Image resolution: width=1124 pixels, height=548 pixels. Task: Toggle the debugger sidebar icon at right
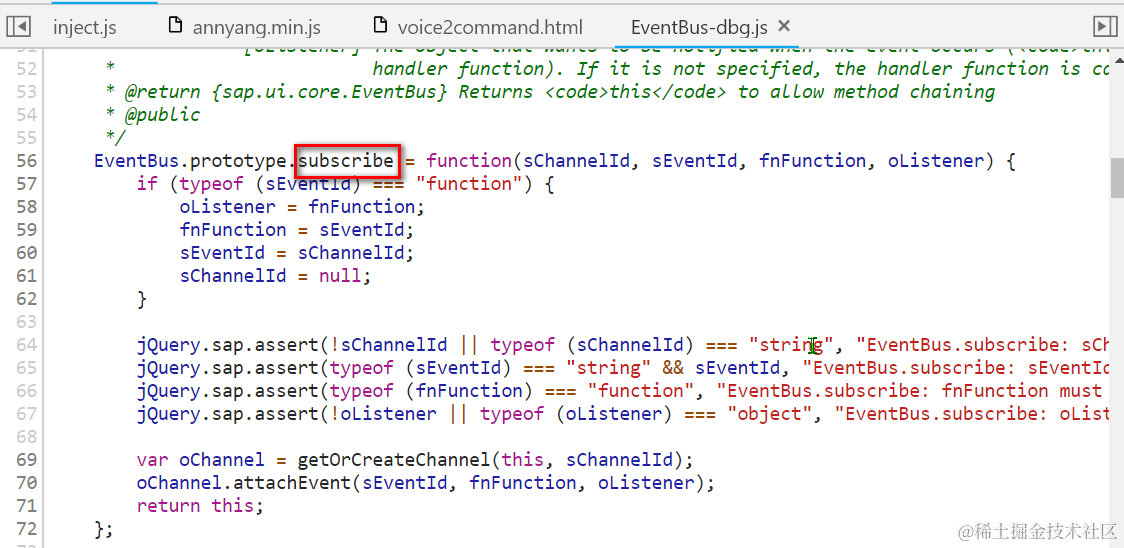[x=1105, y=27]
